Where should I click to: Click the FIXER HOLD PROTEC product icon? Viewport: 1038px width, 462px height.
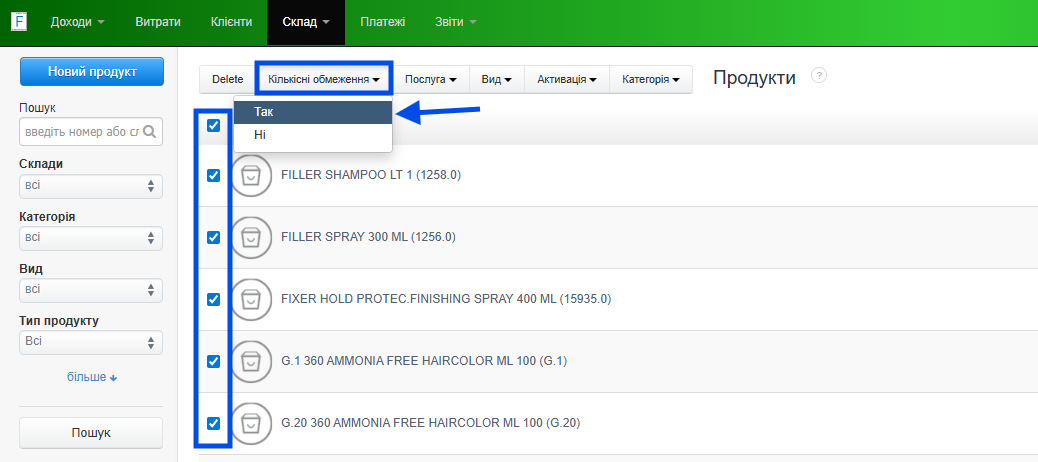[251, 299]
